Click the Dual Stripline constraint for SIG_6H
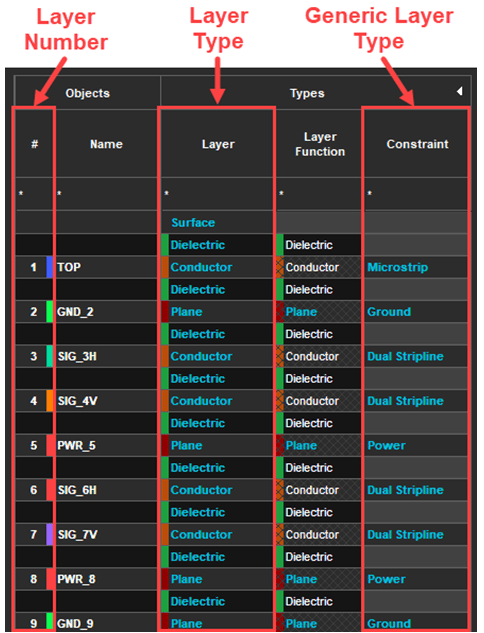484x633 pixels. tap(416, 490)
